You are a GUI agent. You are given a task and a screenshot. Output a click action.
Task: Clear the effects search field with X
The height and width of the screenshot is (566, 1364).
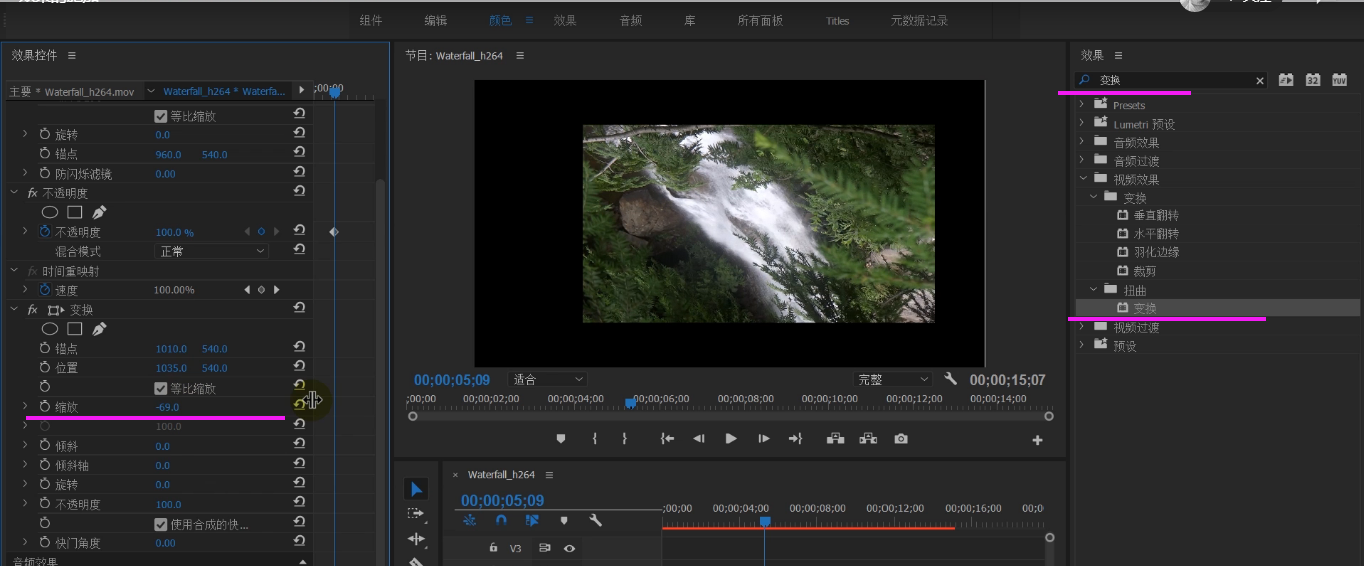[1260, 80]
